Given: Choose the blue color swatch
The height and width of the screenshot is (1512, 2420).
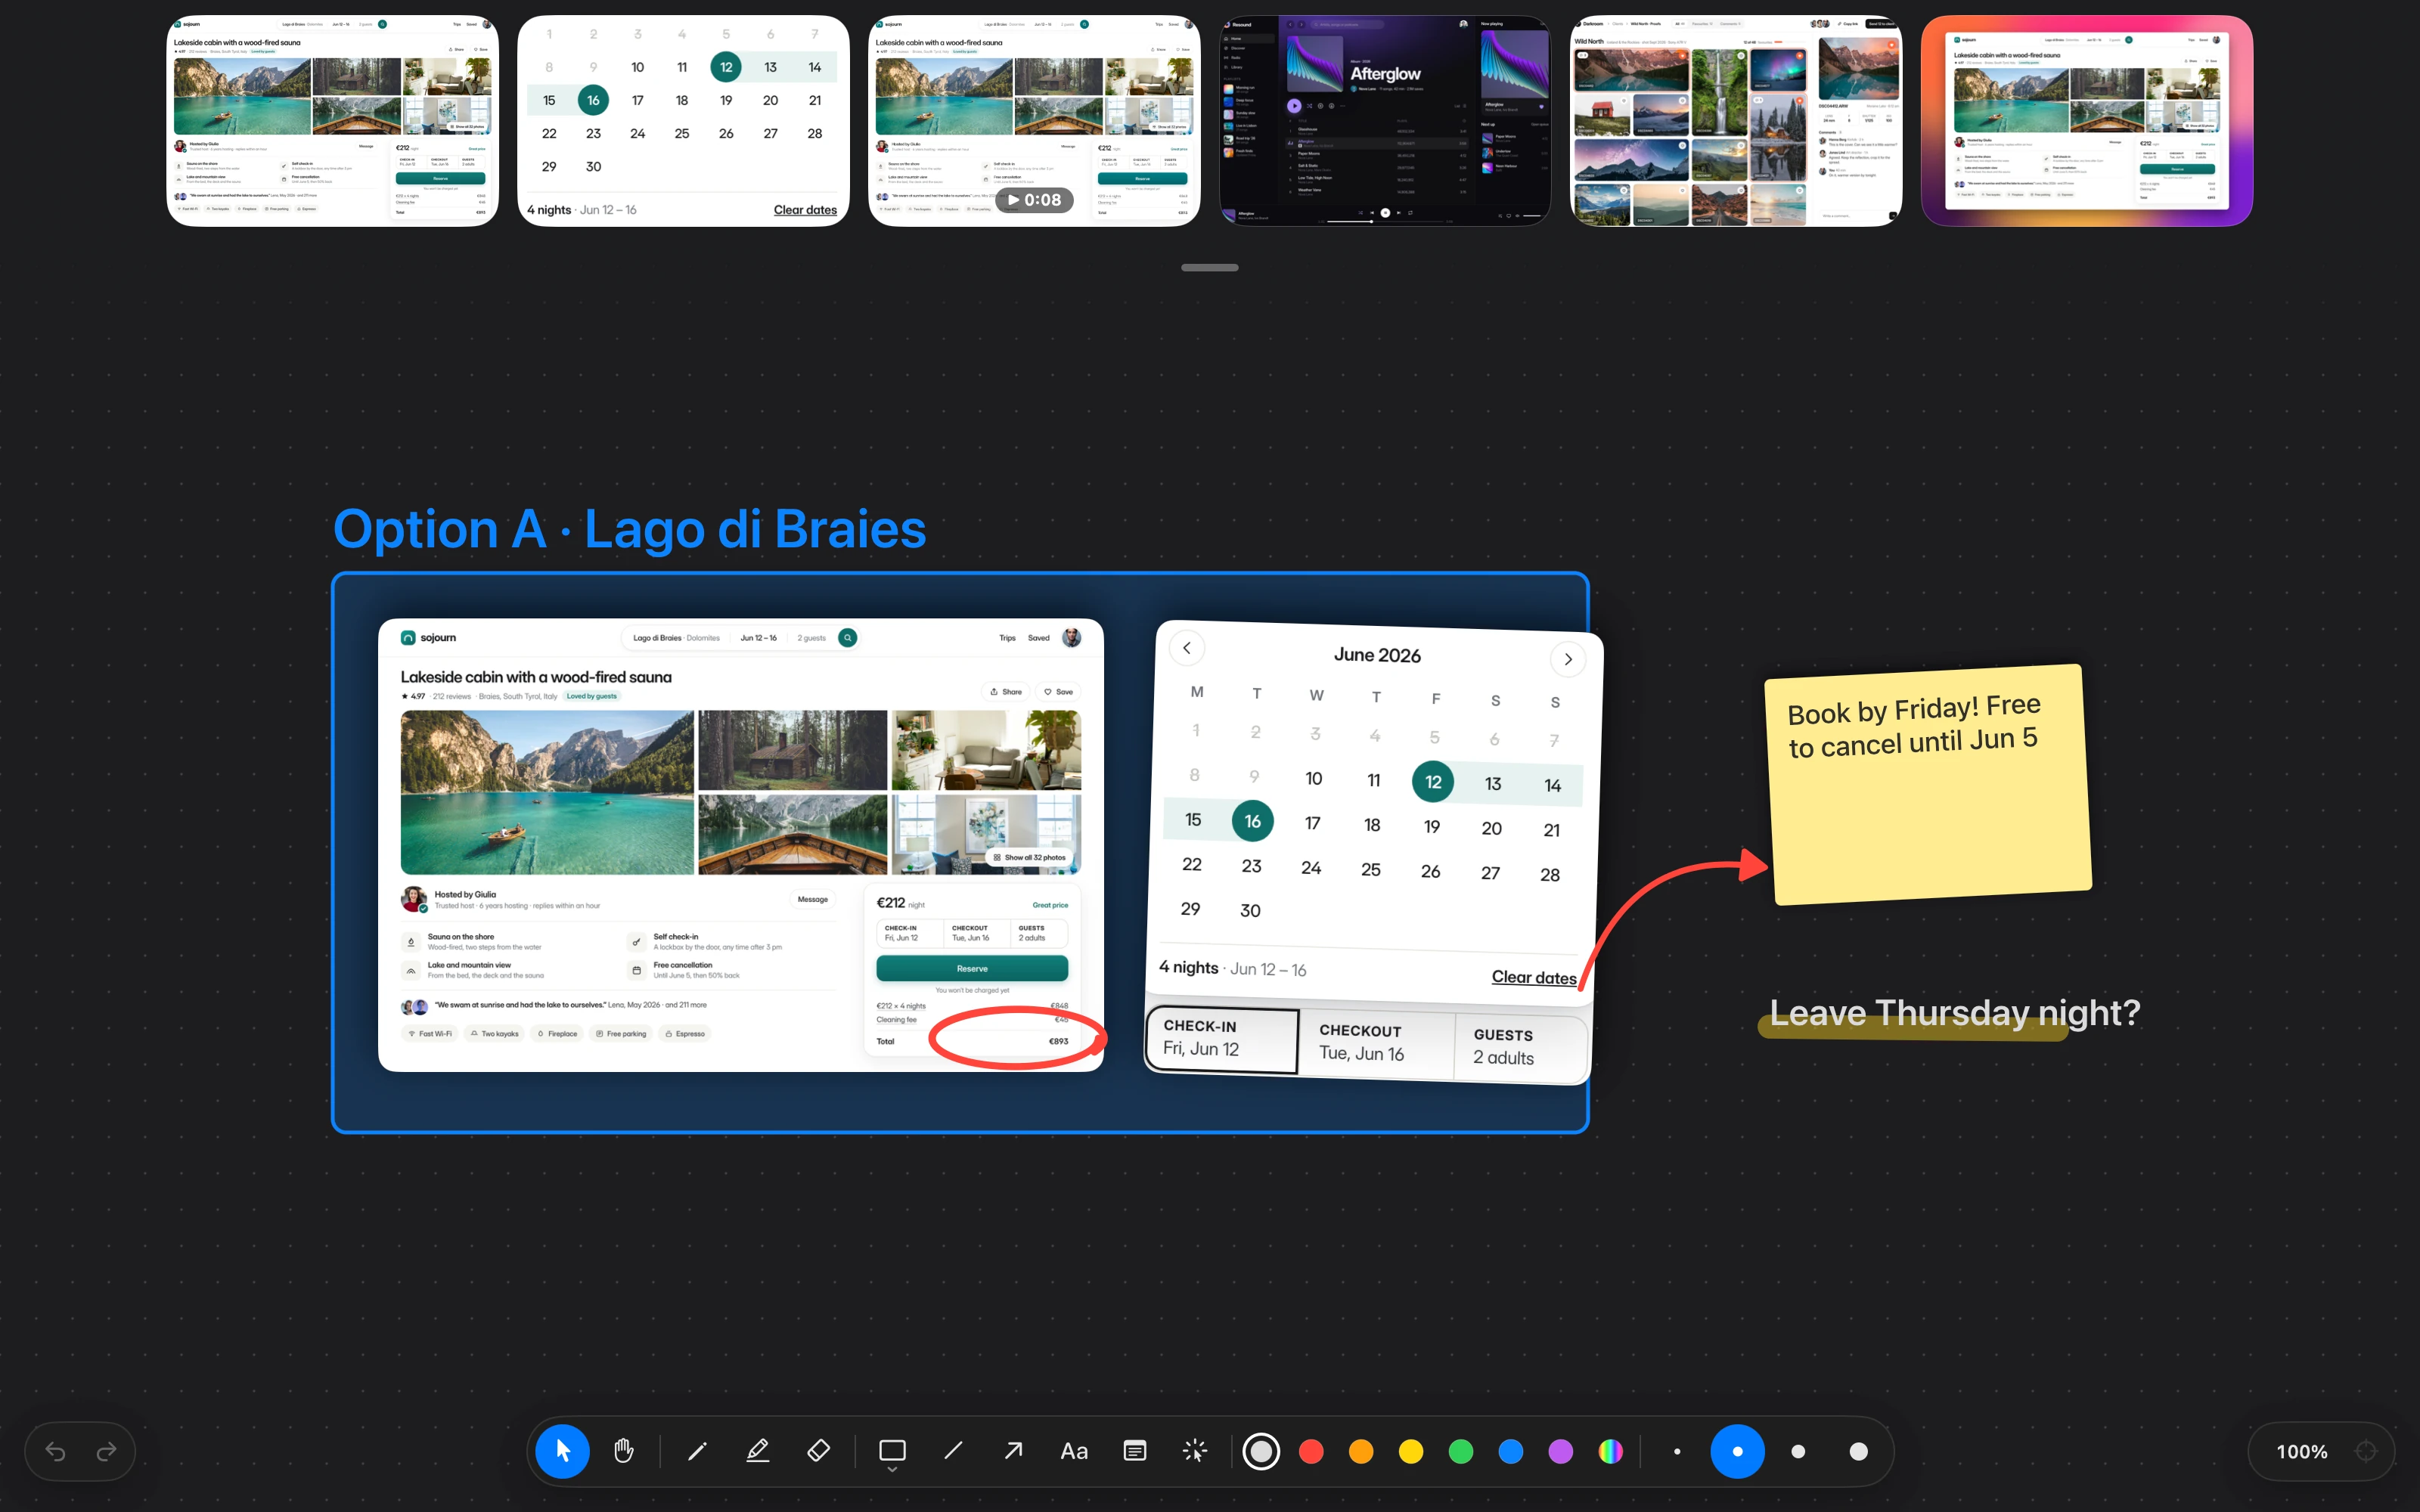Looking at the screenshot, I should pos(1511,1451).
